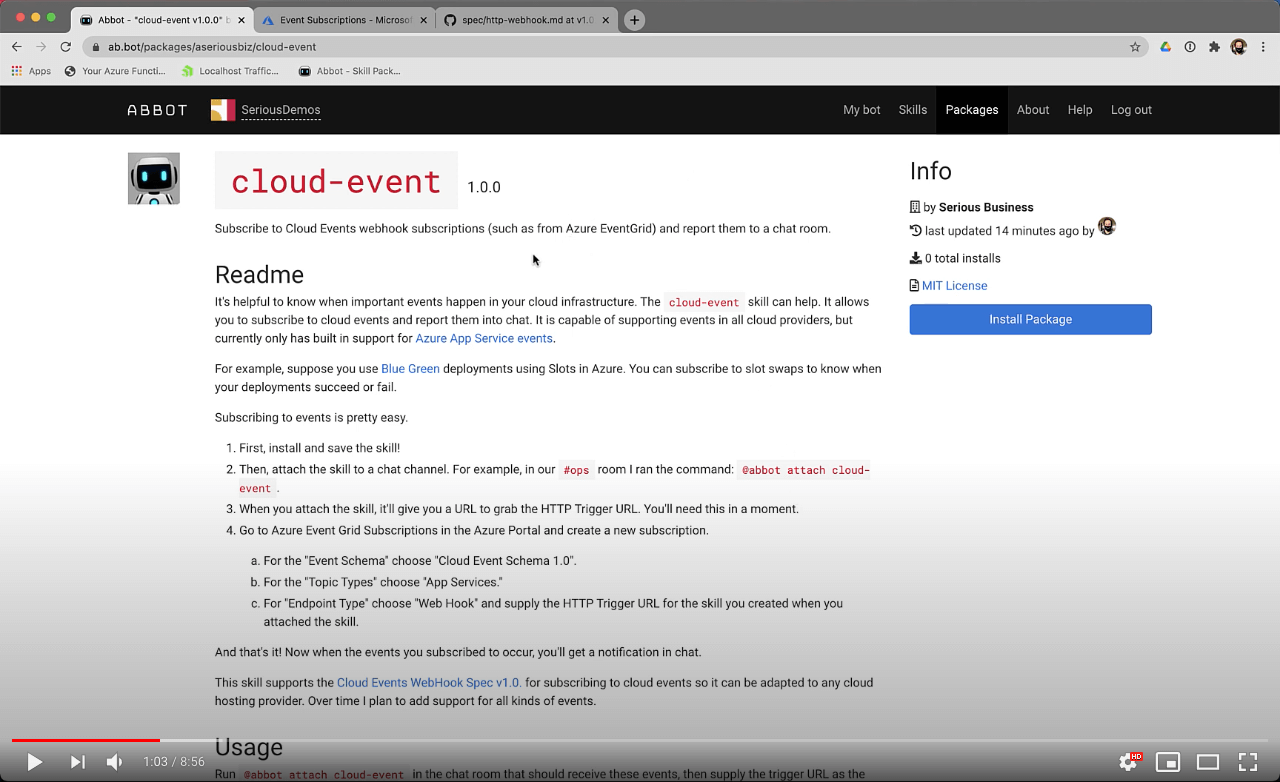Play the video with the play button

click(34, 762)
